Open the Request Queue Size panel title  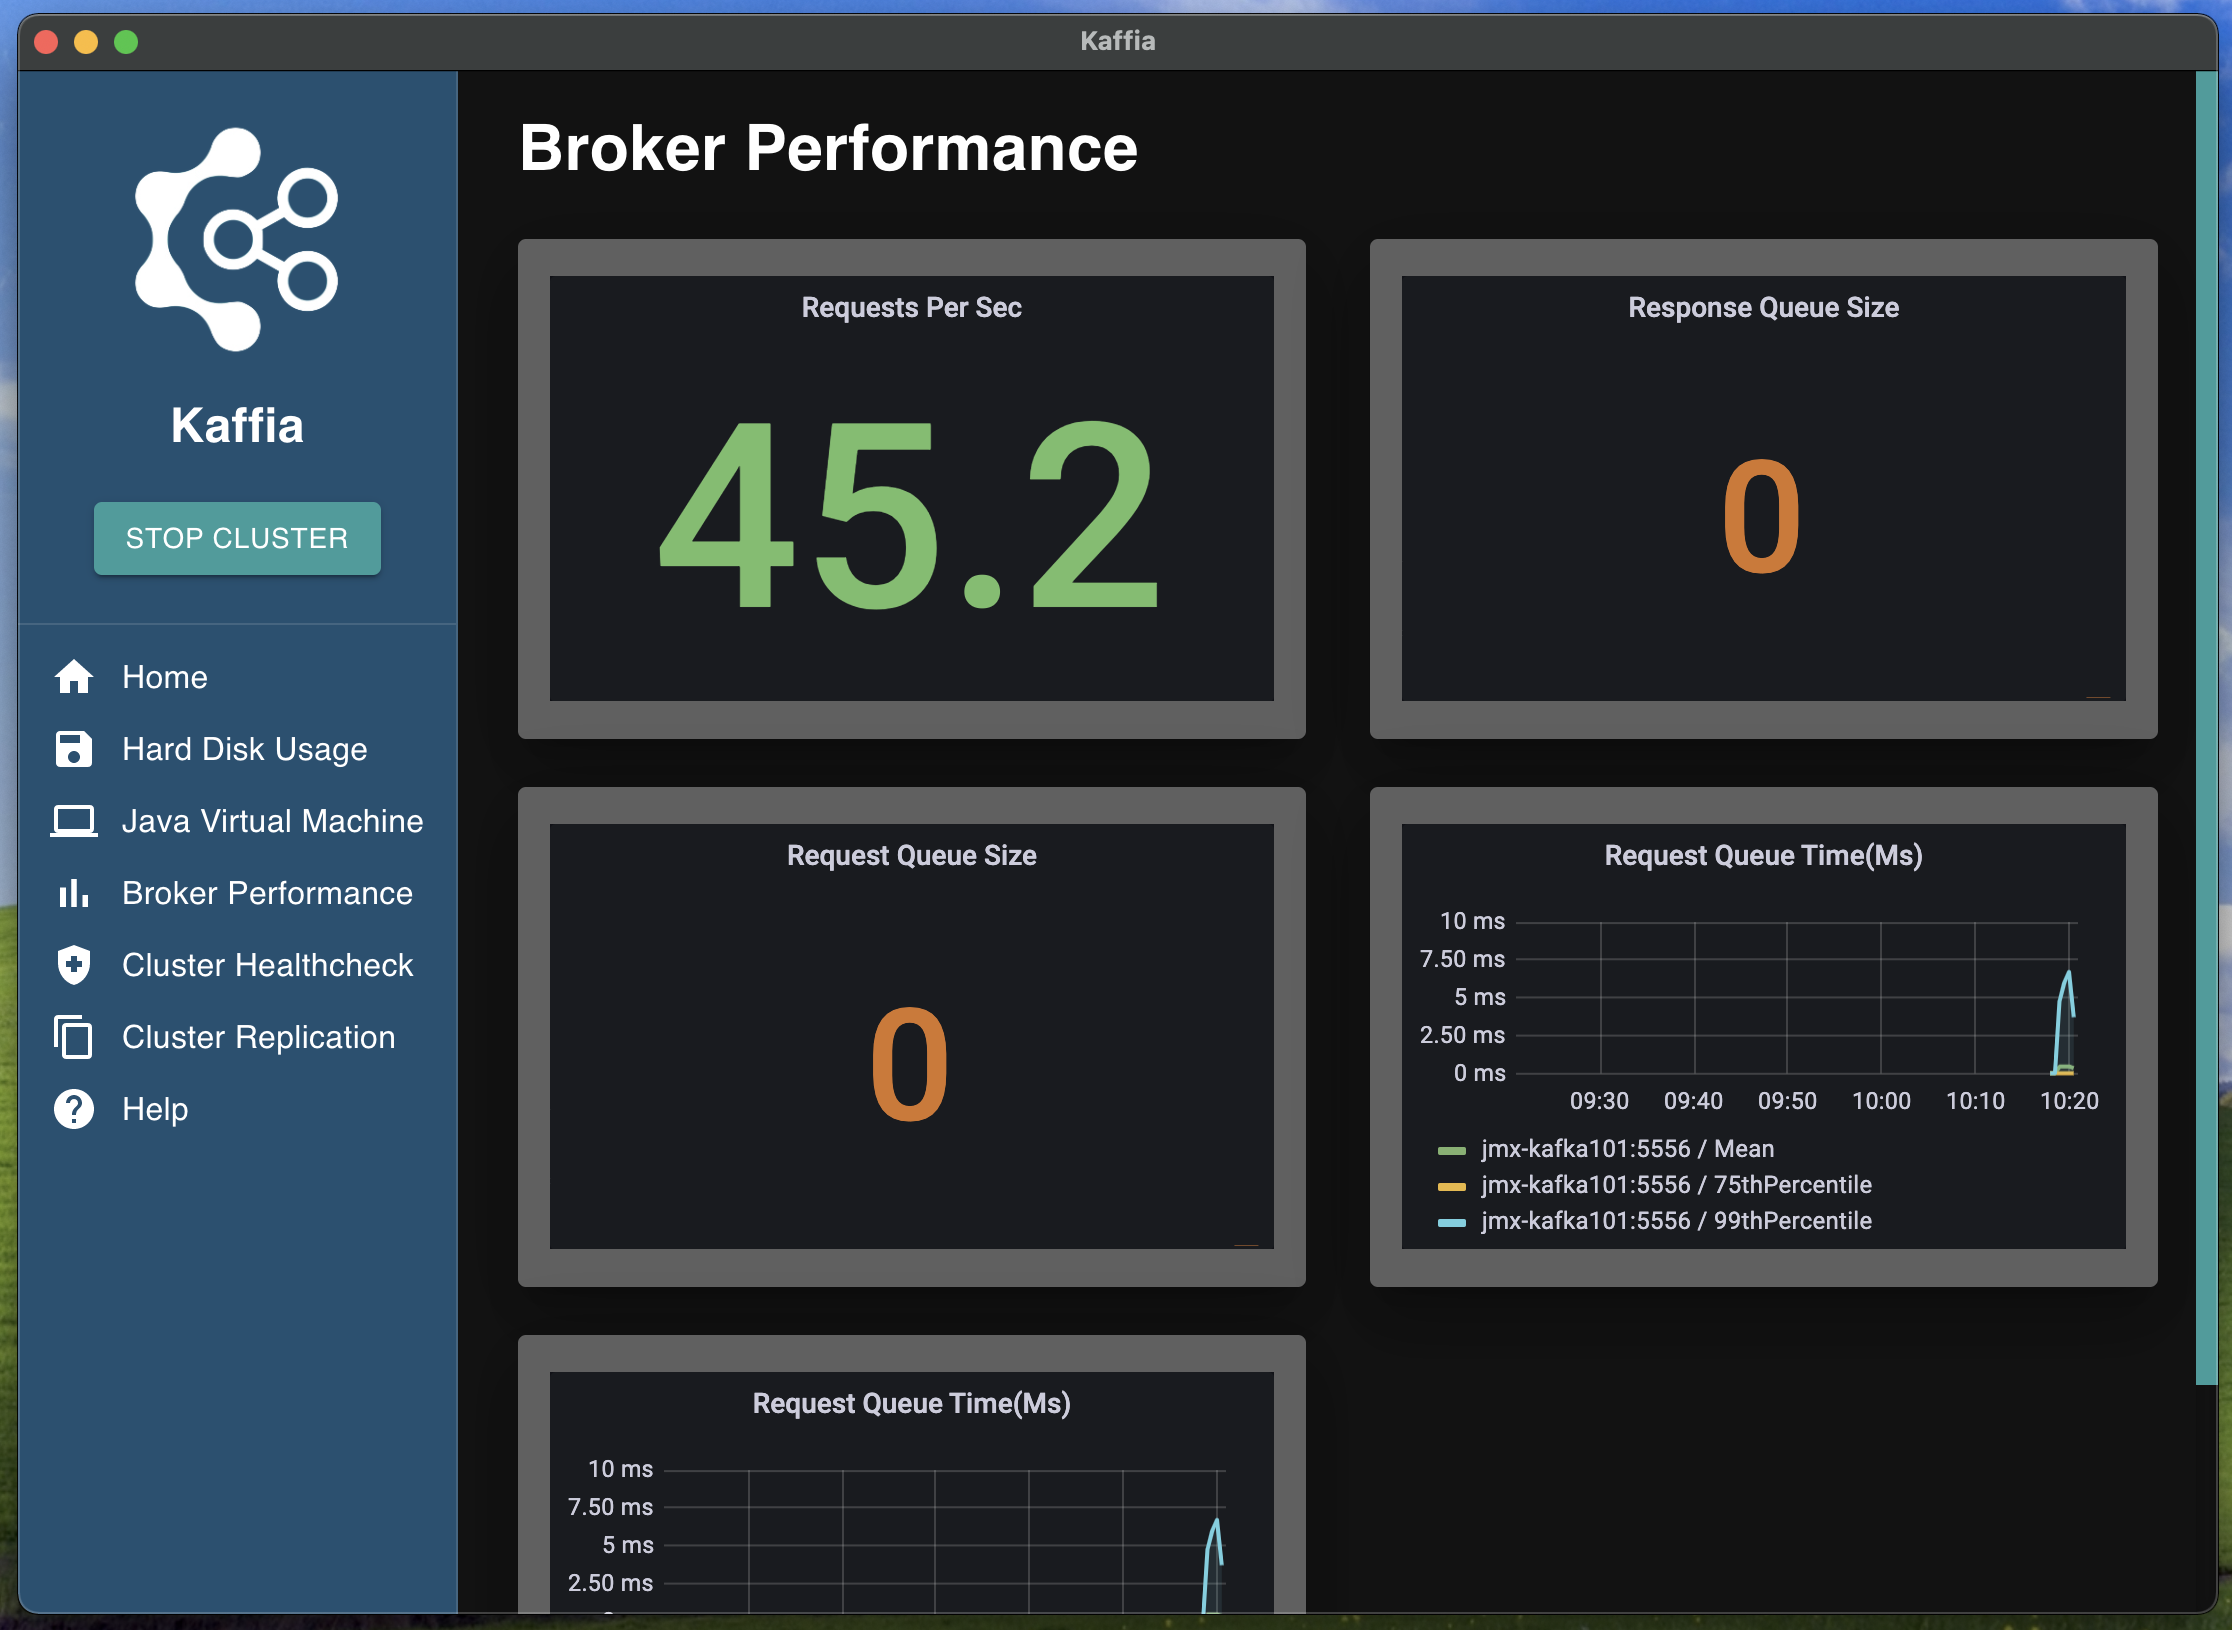[911, 856]
